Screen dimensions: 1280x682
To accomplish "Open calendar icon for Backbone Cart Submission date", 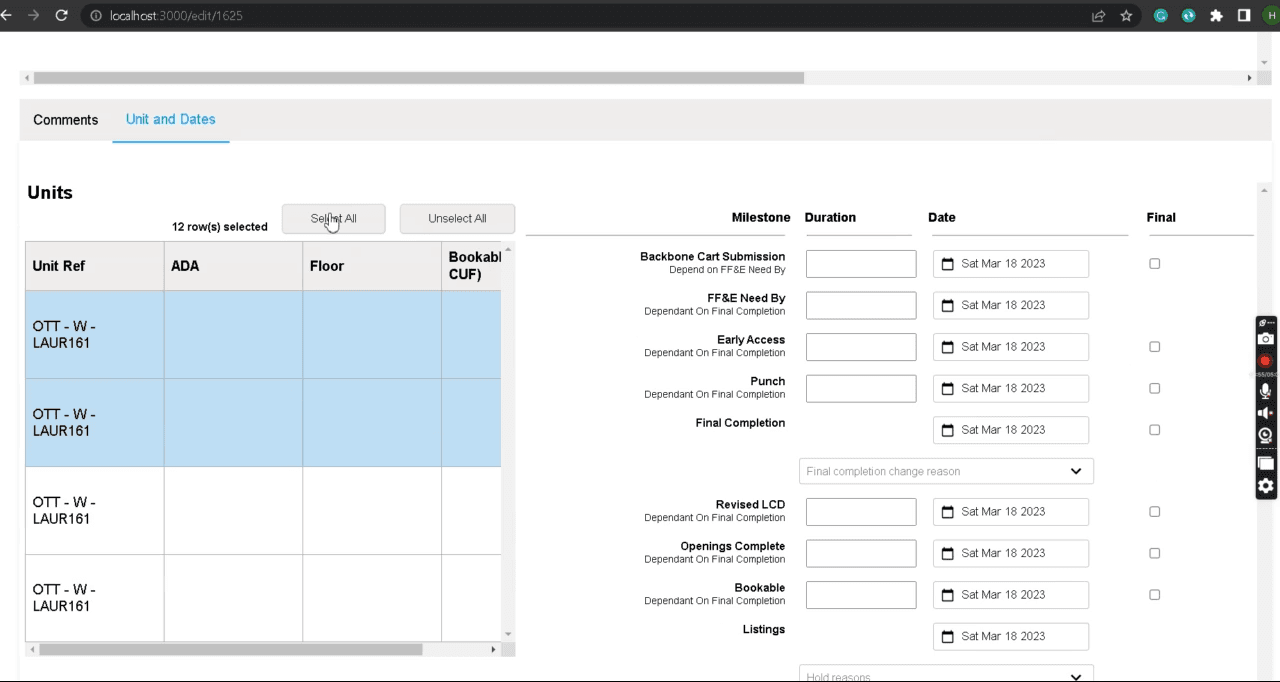I will tap(948, 264).
